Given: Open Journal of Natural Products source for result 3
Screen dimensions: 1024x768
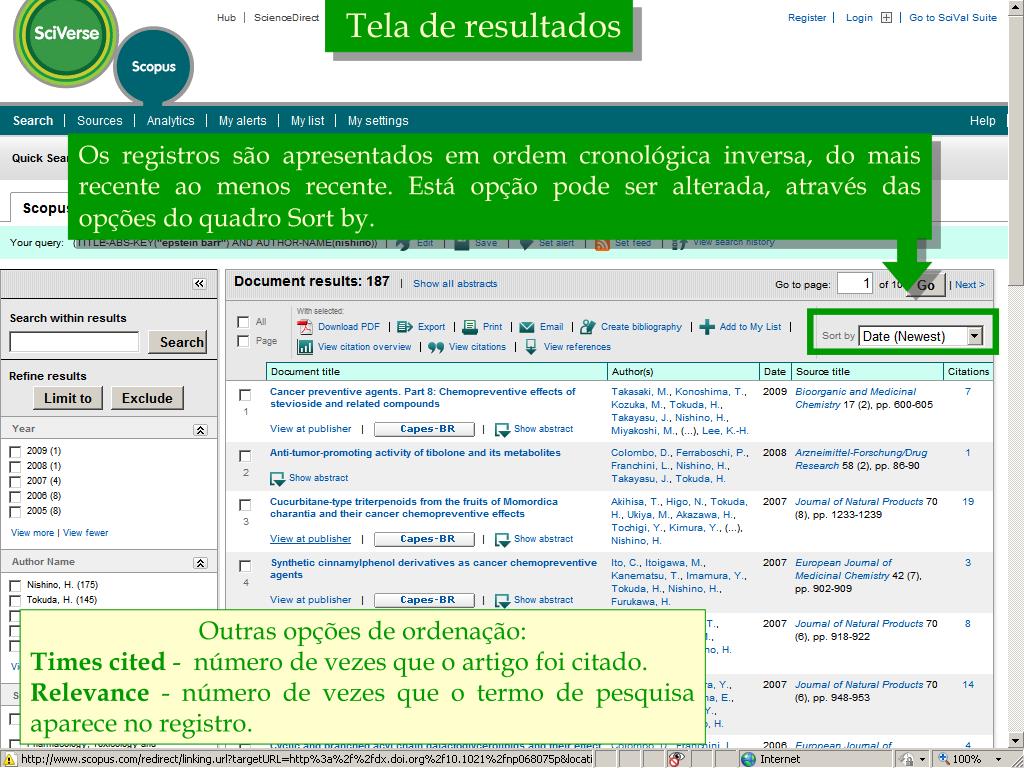Looking at the screenshot, I should pos(859,502).
